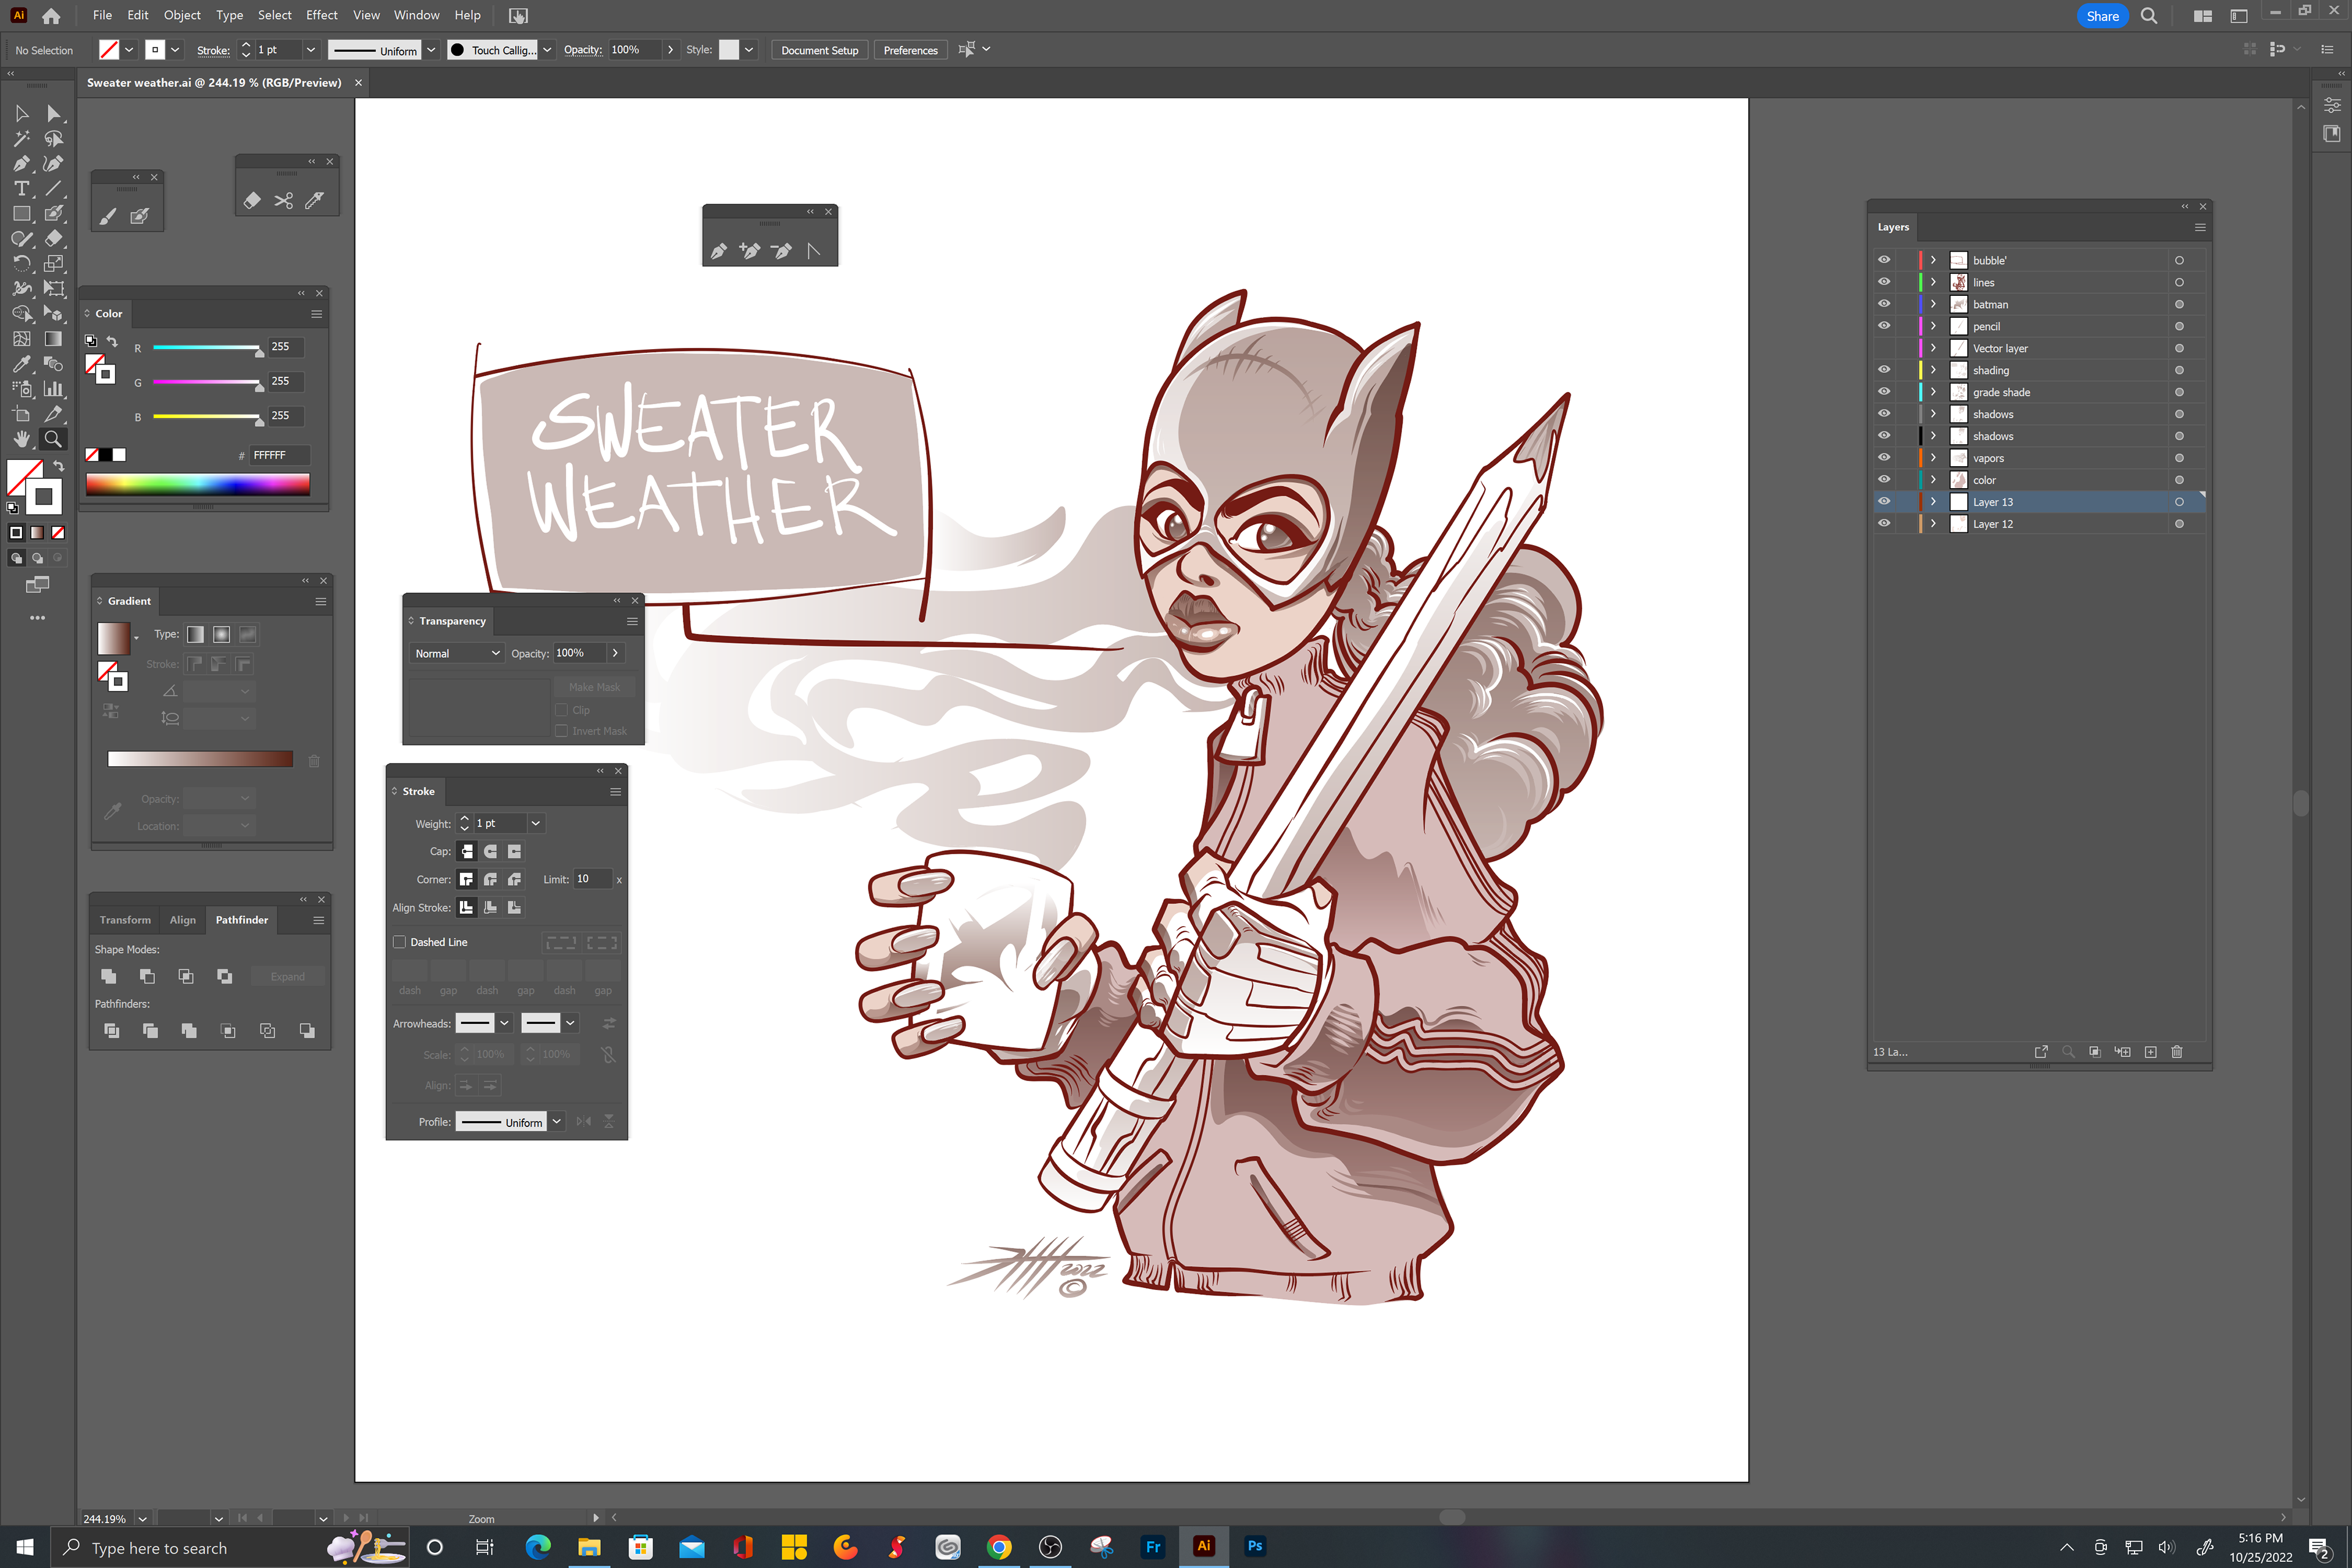Click the blue Share button

point(2102,16)
